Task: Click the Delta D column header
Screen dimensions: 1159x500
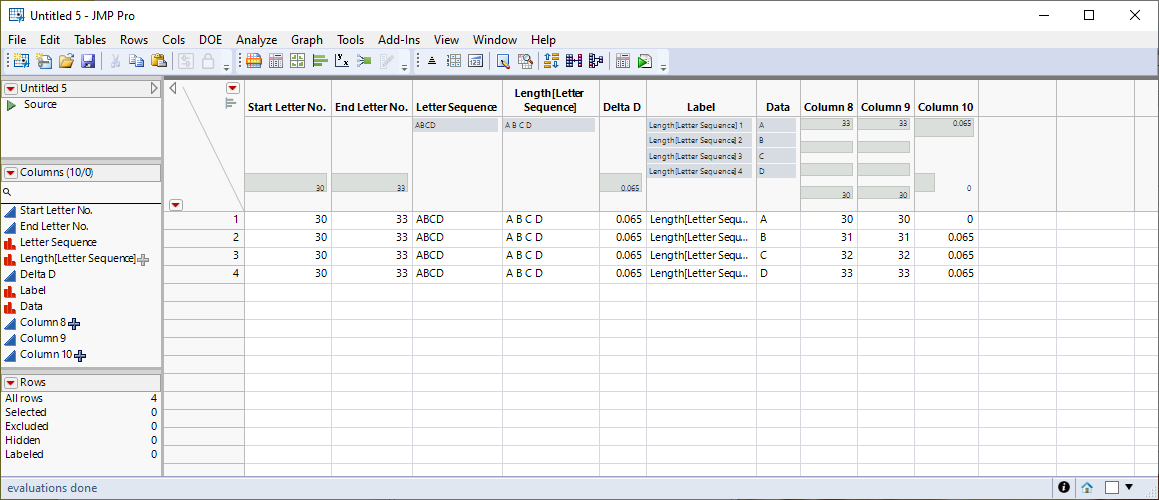Action: [x=622, y=107]
